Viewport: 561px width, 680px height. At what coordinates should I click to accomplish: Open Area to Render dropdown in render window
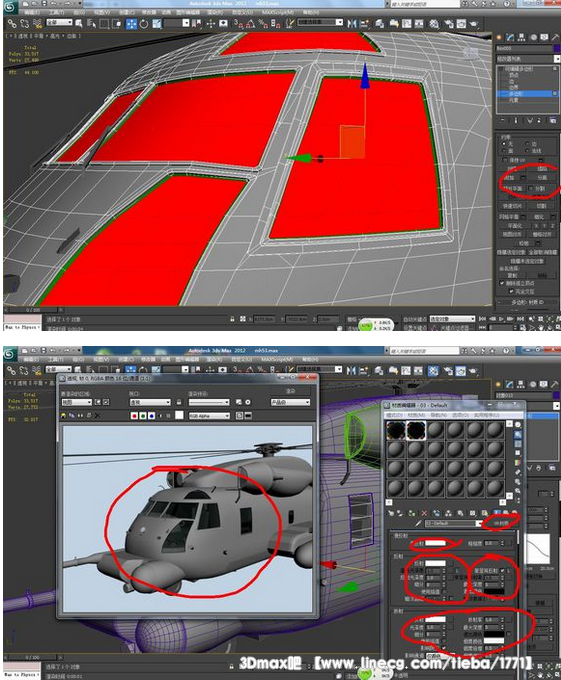coord(77,402)
